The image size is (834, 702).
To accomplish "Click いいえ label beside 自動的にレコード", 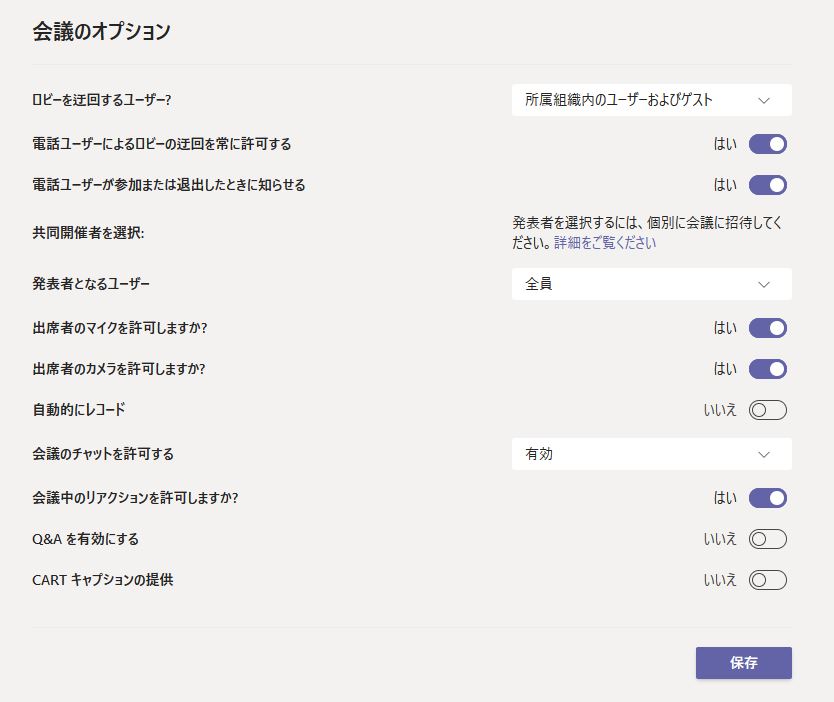I will [720, 410].
